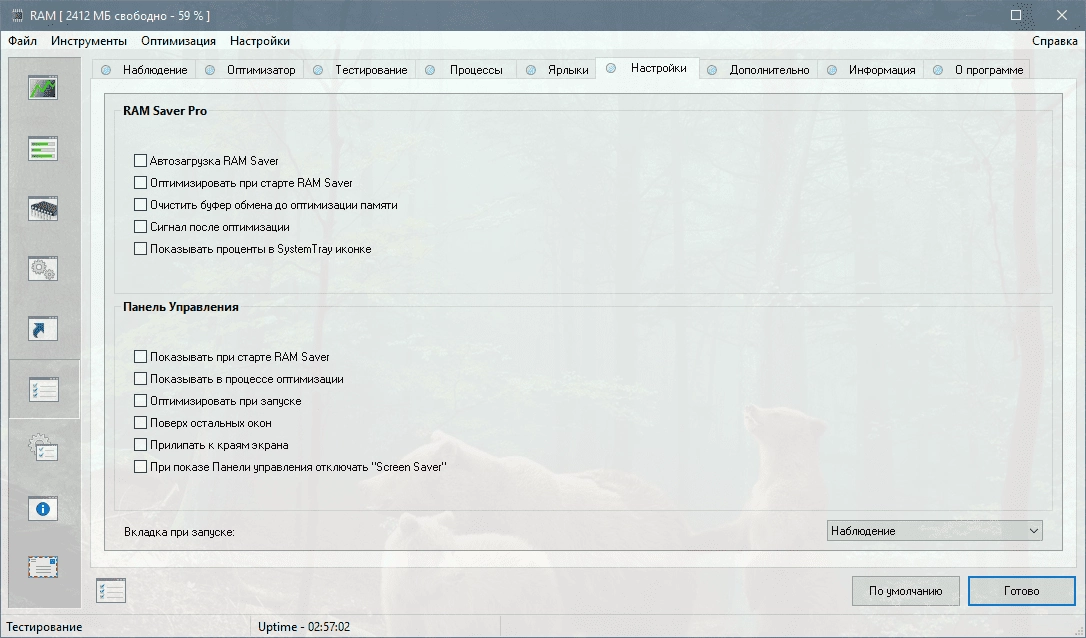Open the Файл menu
The height and width of the screenshot is (638, 1086).
click(x=22, y=41)
